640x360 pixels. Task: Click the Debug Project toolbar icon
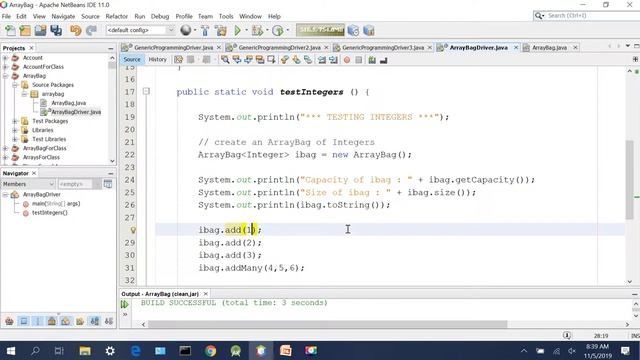click(258, 31)
